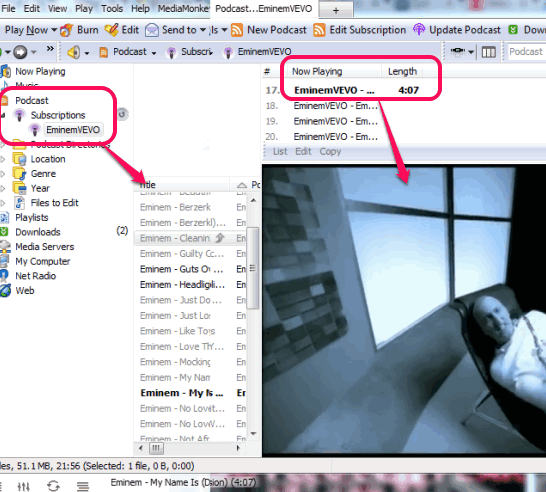This screenshot has width=546, height=492.
Task: Add a new tab with the plus button
Action: (x=336, y=10)
